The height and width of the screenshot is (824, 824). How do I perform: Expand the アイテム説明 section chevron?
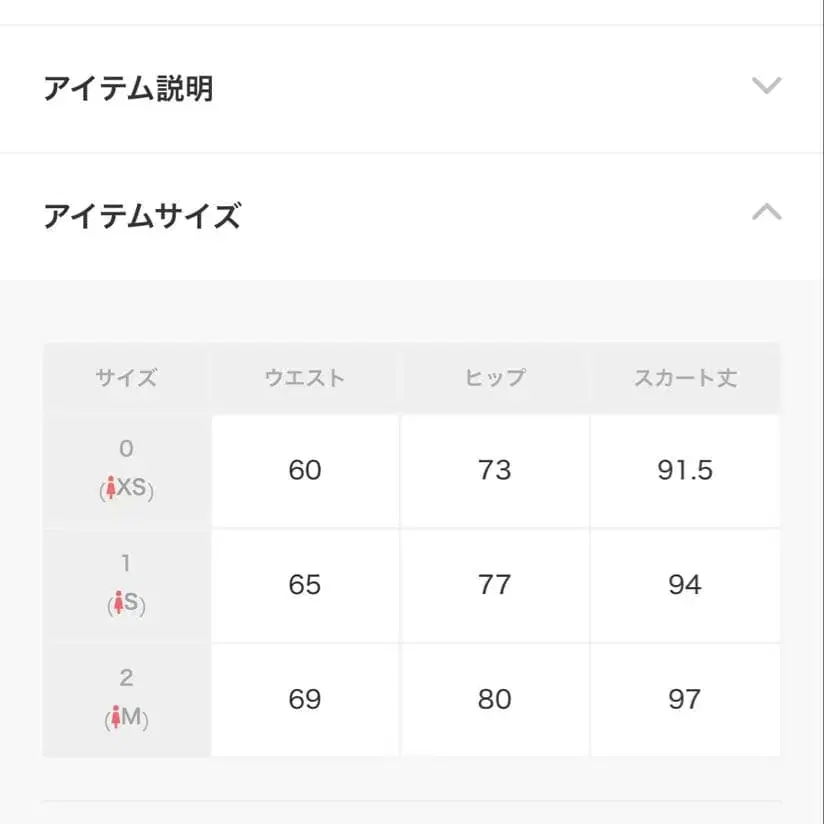click(765, 85)
